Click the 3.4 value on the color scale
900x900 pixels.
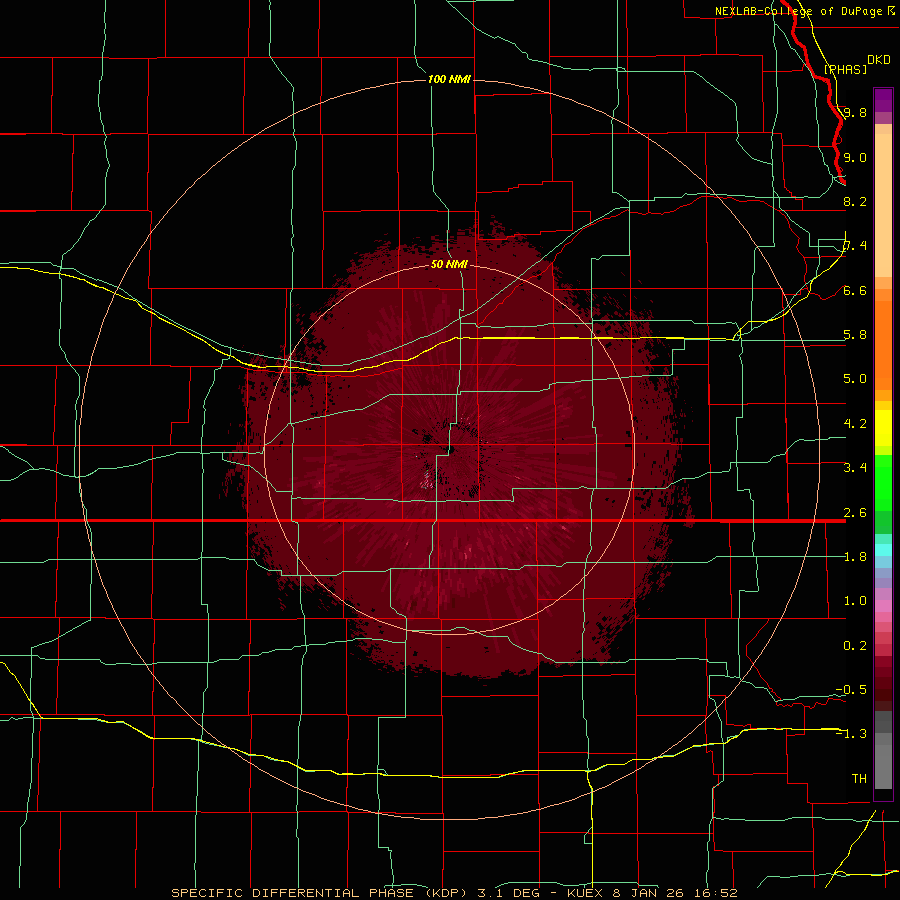[855, 468]
